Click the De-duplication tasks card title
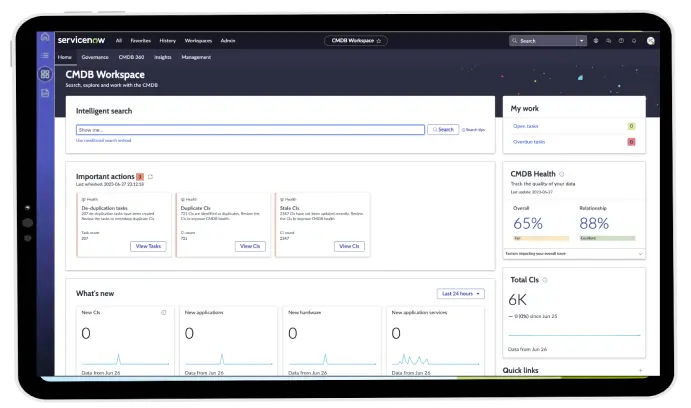 (x=104, y=208)
